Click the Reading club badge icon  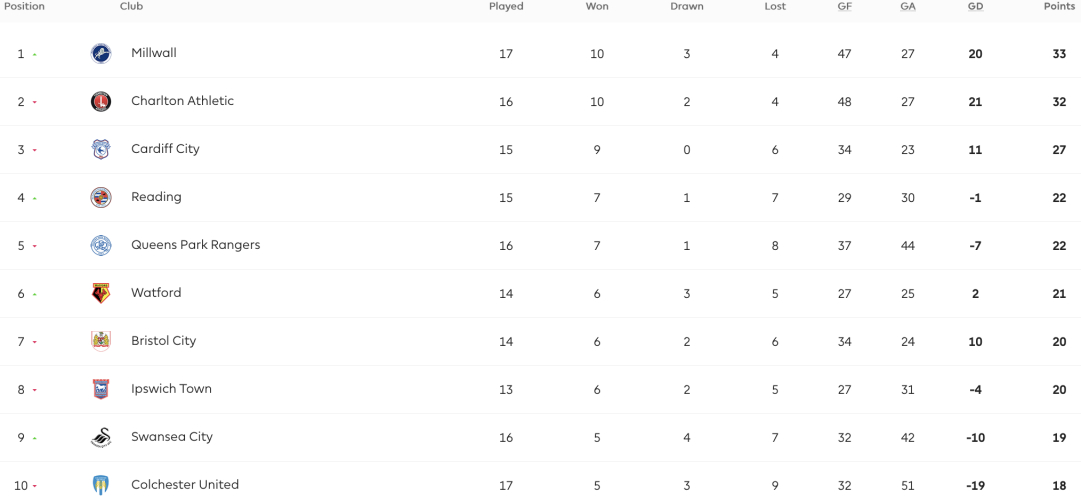101,197
